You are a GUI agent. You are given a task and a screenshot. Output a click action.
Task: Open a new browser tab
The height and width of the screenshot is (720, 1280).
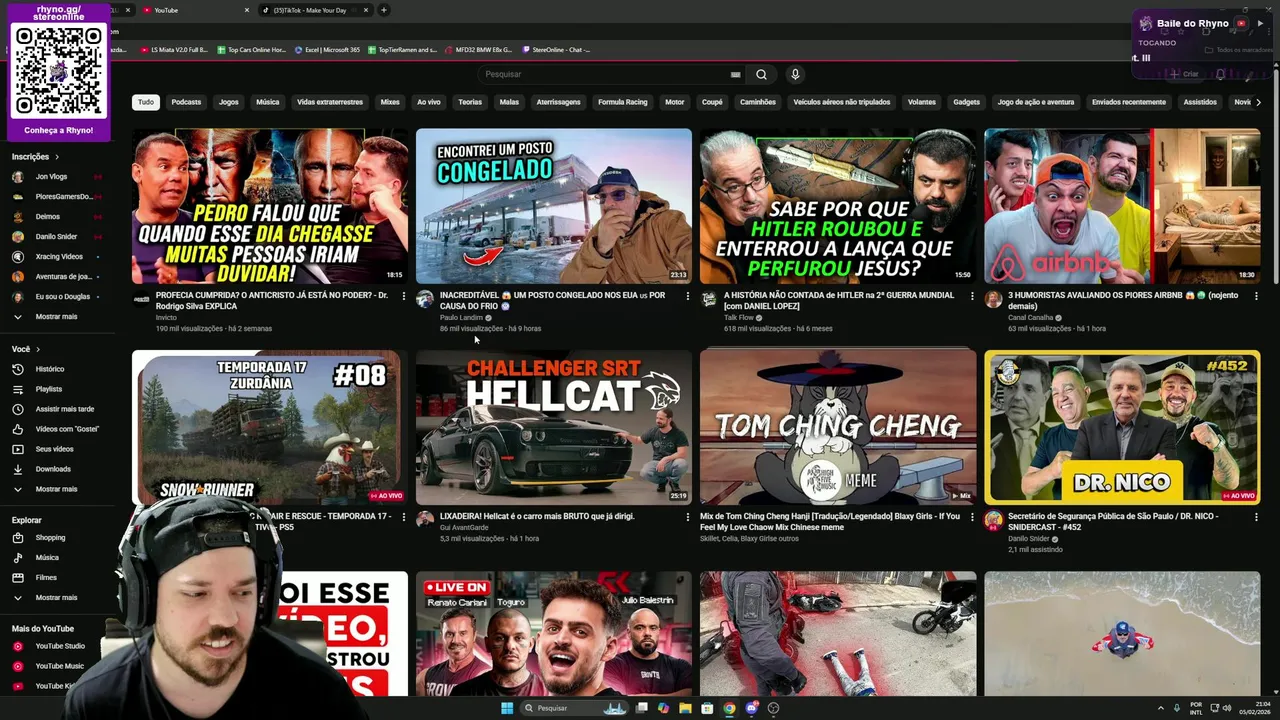click(384, 10)
